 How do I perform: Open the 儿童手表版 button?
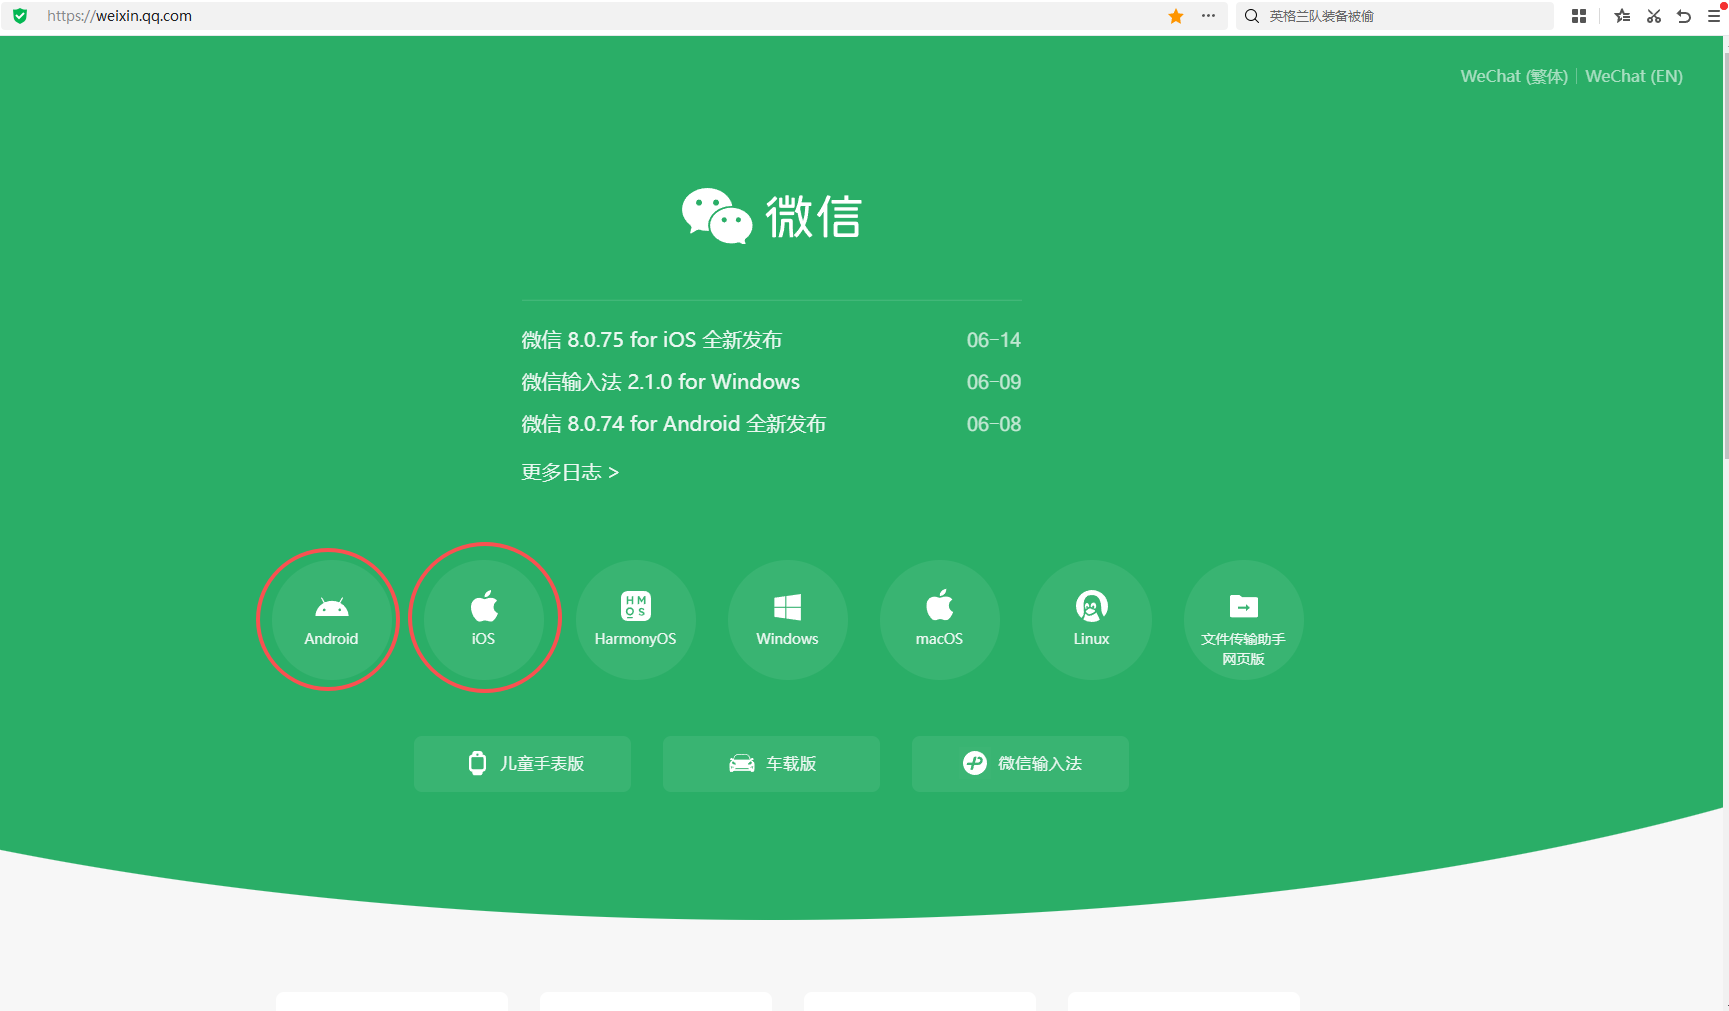pyautogui.click(x=522, y=764)
